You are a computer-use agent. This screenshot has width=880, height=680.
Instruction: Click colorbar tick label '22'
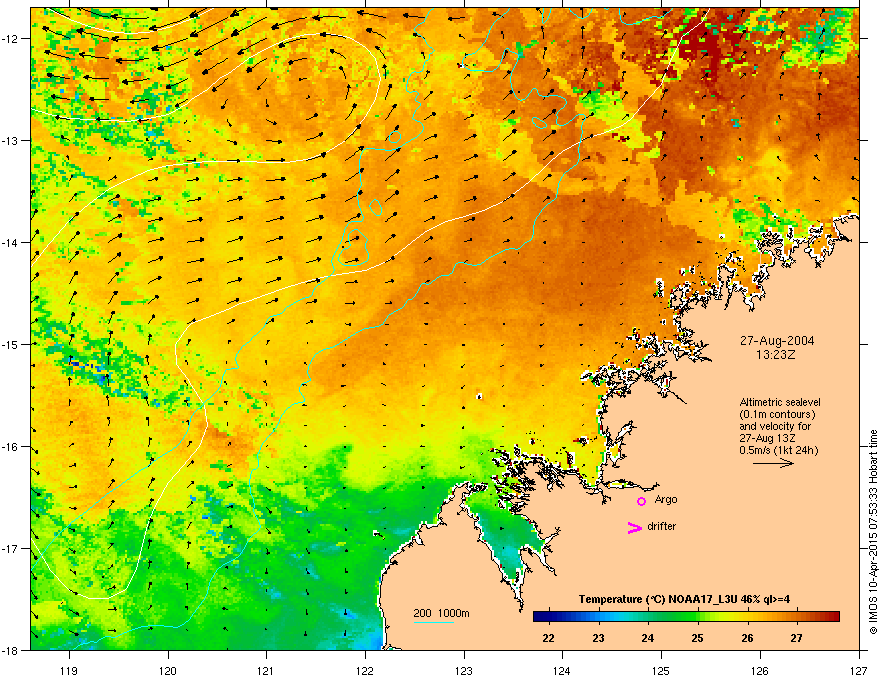pos(549,638)
